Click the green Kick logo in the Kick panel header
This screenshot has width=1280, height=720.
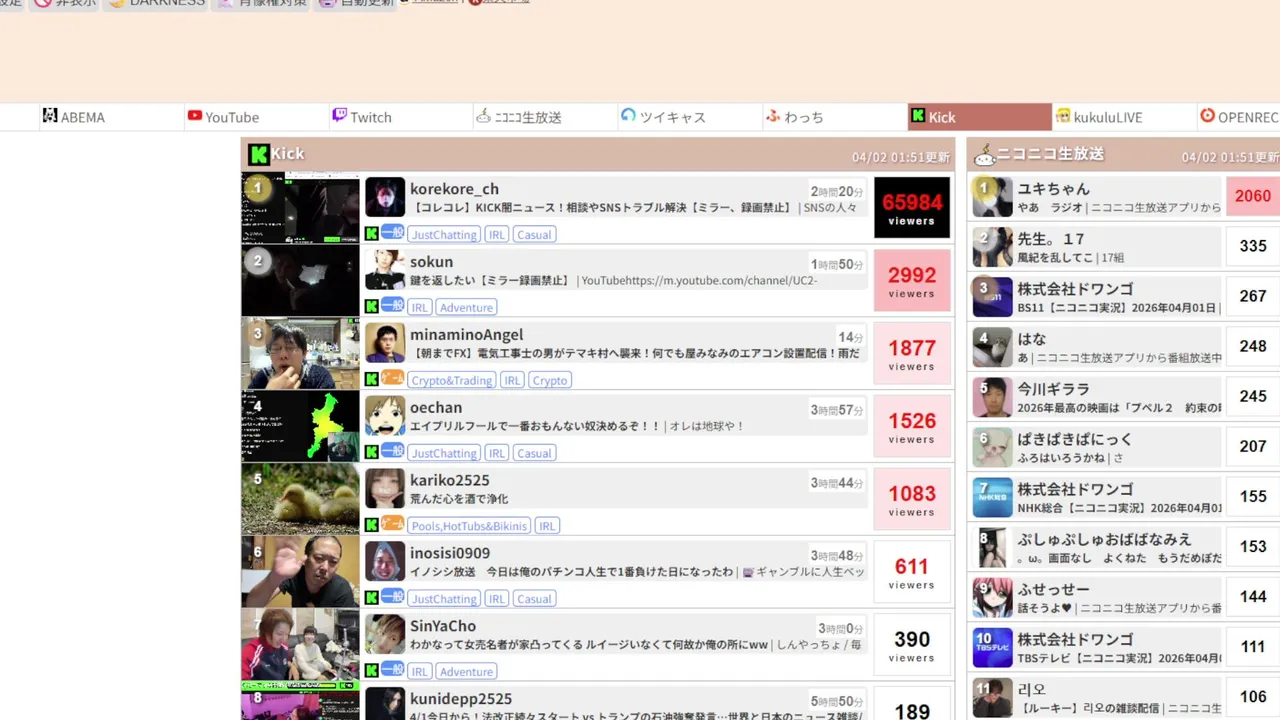259,154
